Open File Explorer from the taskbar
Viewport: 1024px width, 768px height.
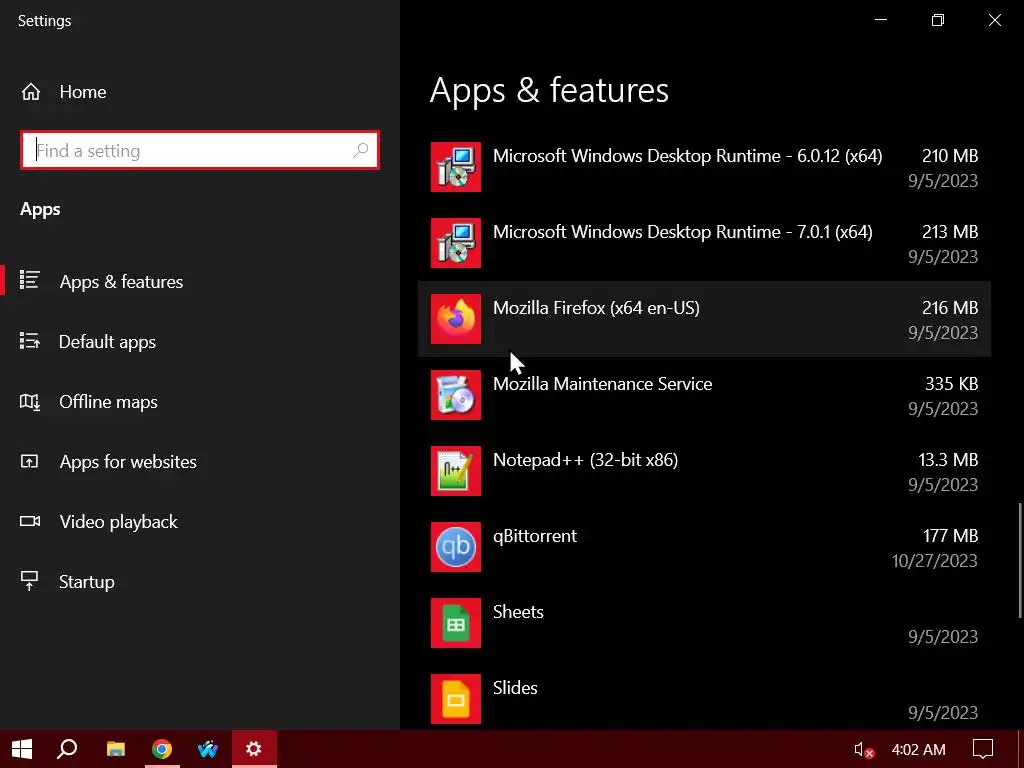coord(116,749)
